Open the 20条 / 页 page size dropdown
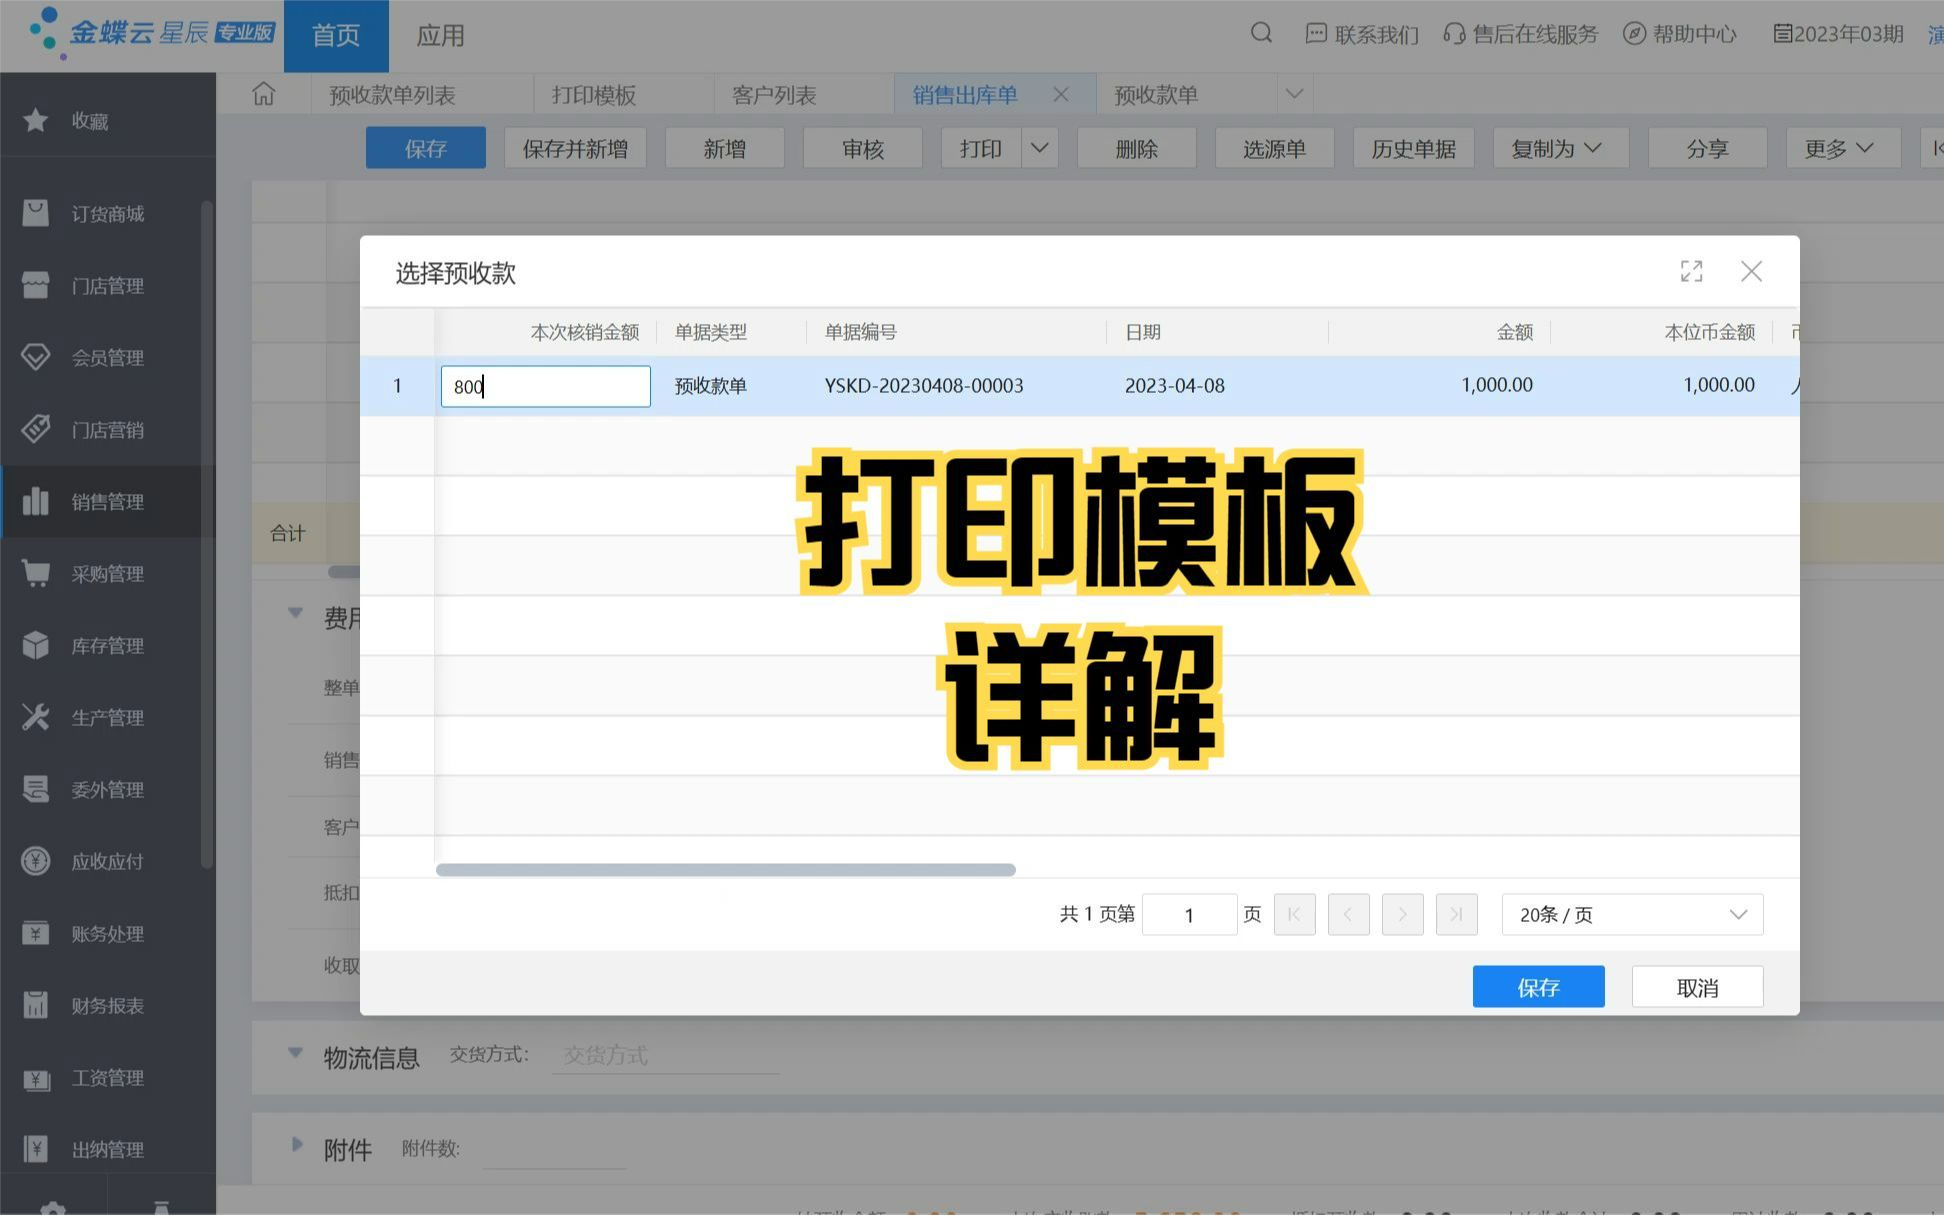Image resolution: width=1944 pixels, height=1215 pixels. coord(1632,914)
